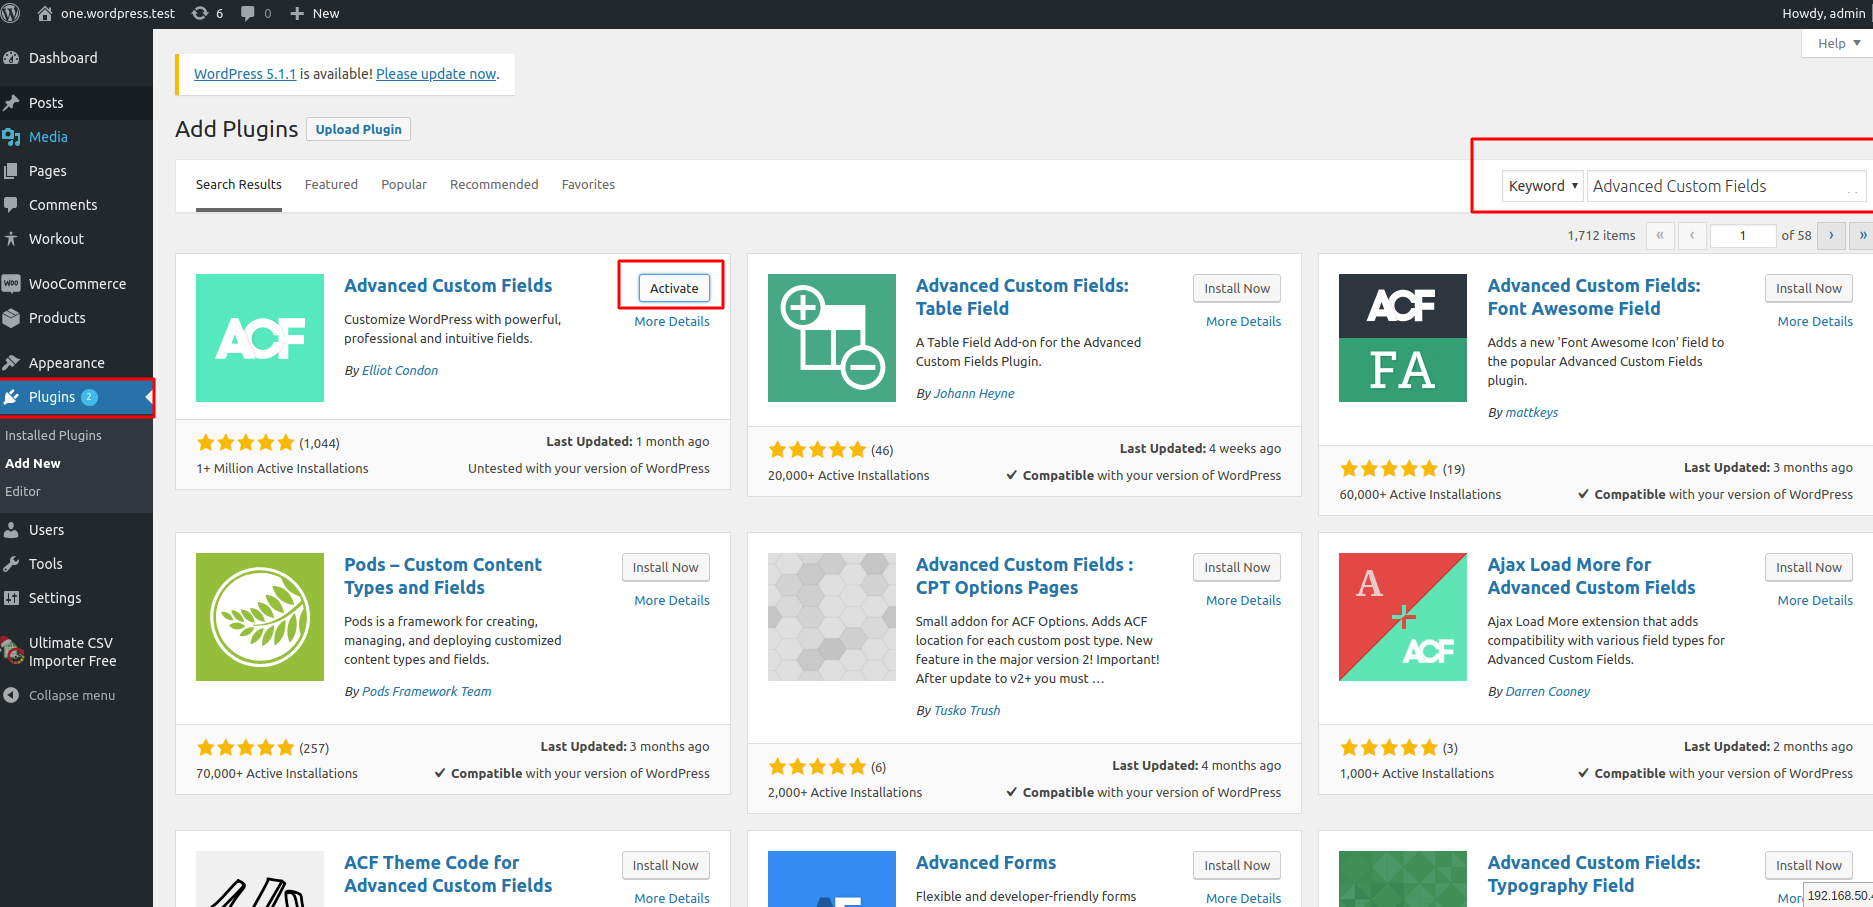The height and width of the screenshot is (907, 1873).
Task: Click the Advanced Custom Fields ACF logo thumbnail
Action: point(260,338)
